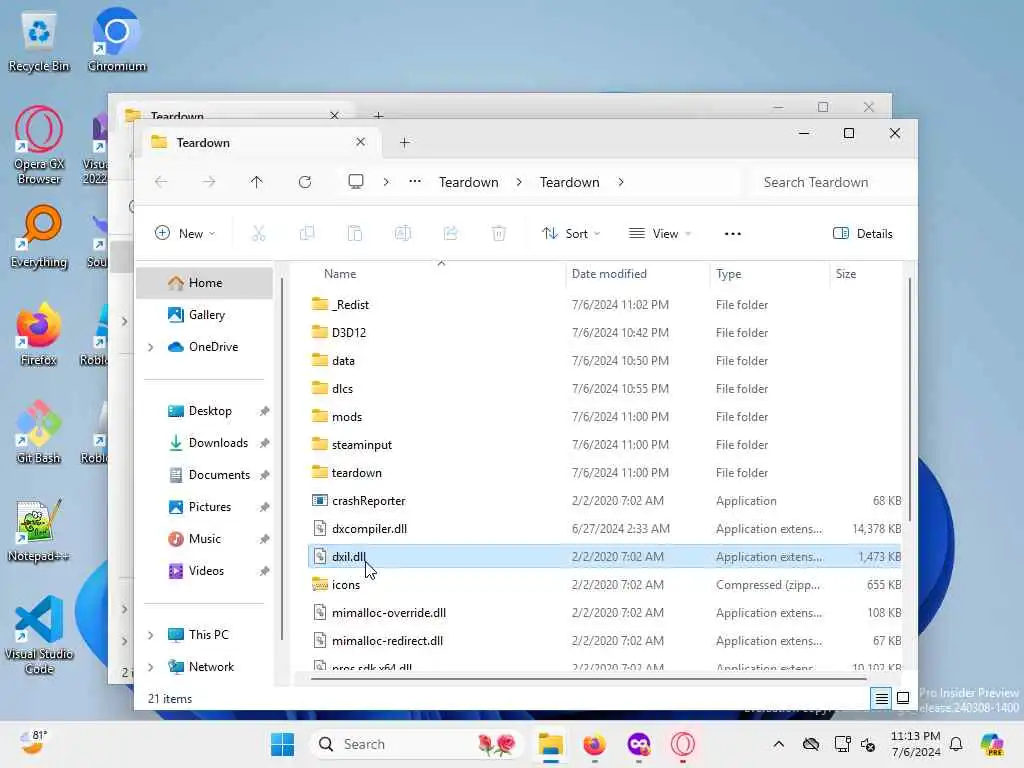
Task: Open the notifications bell icon
Action: pyautogui.click(x=956, y=744)
